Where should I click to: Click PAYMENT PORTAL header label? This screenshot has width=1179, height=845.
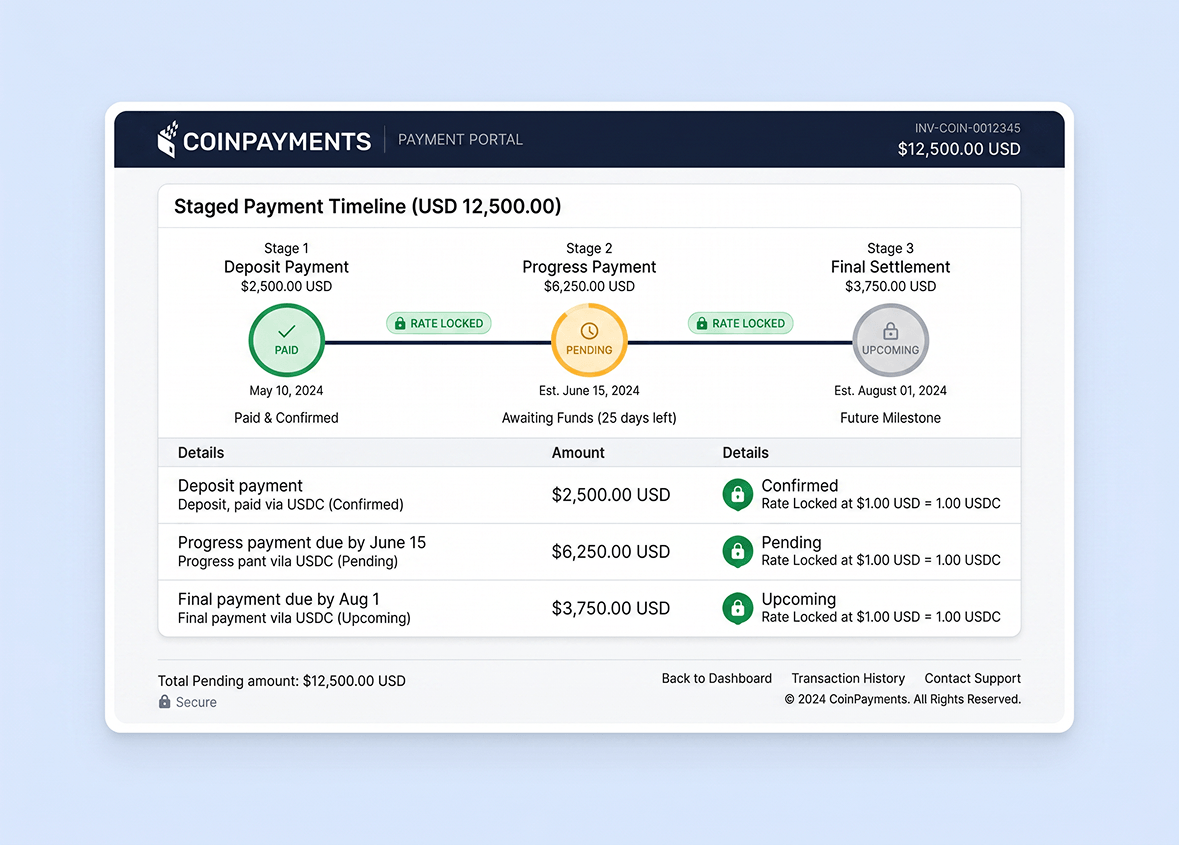pyautogui.click(x=460, y=140)
